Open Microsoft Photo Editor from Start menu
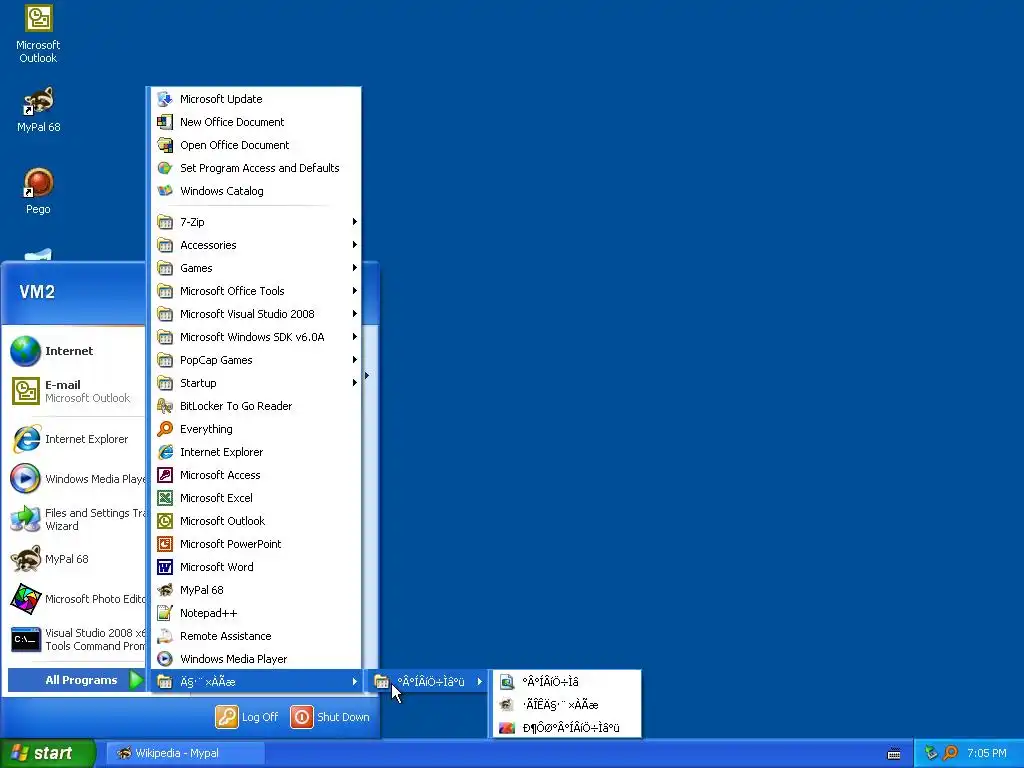The image size is (1024, 768). point(76,599)
